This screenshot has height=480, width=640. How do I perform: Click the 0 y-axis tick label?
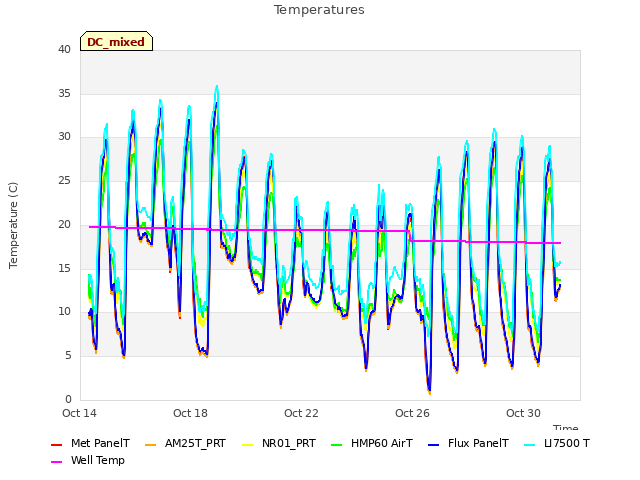(68, 399)
